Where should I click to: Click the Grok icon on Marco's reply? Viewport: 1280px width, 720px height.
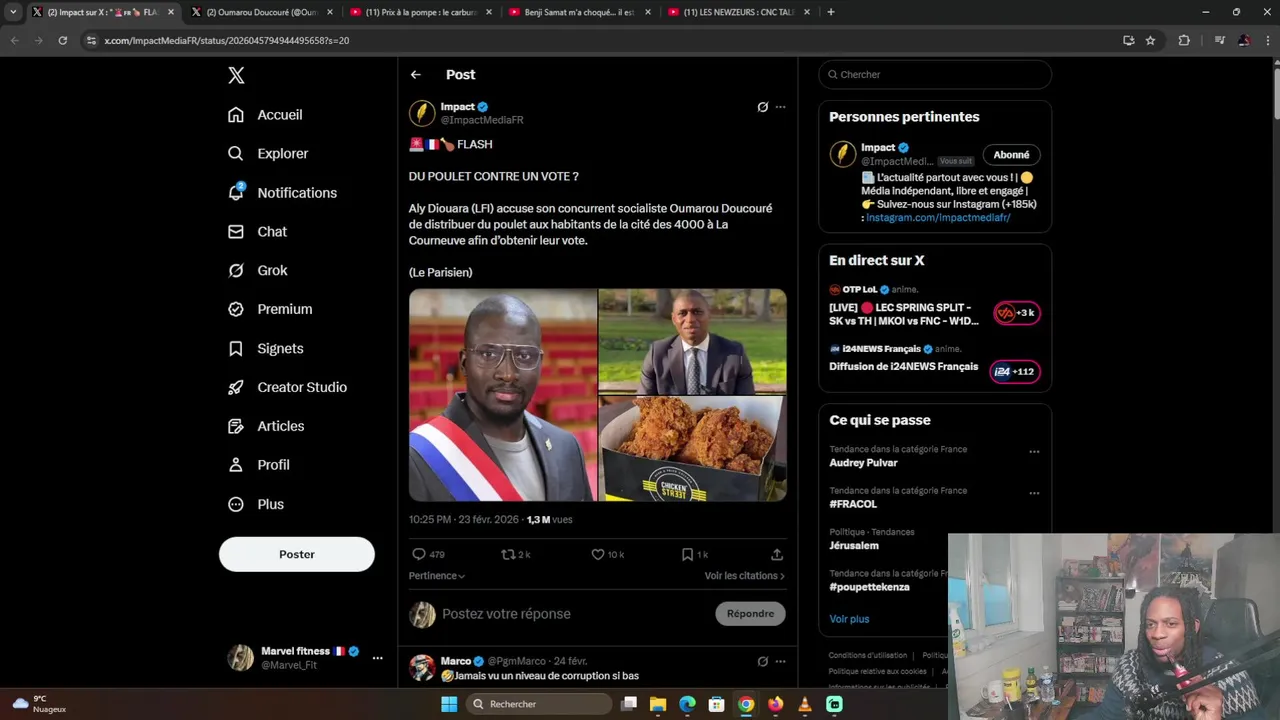762,661
